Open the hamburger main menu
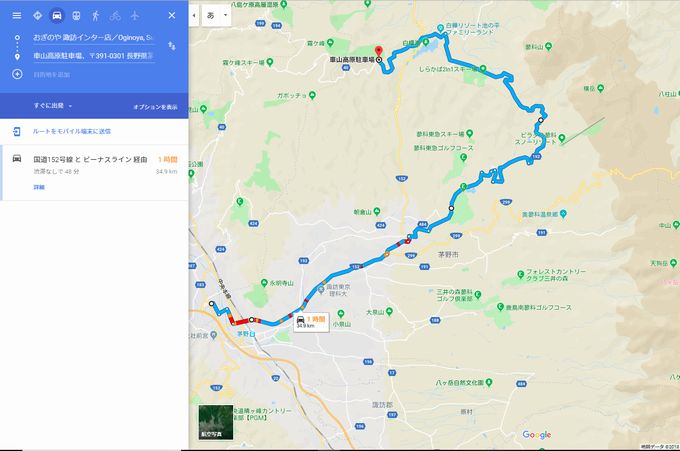Screen dimensions: 680x451 pyautogui.click(x=17, y=16)
